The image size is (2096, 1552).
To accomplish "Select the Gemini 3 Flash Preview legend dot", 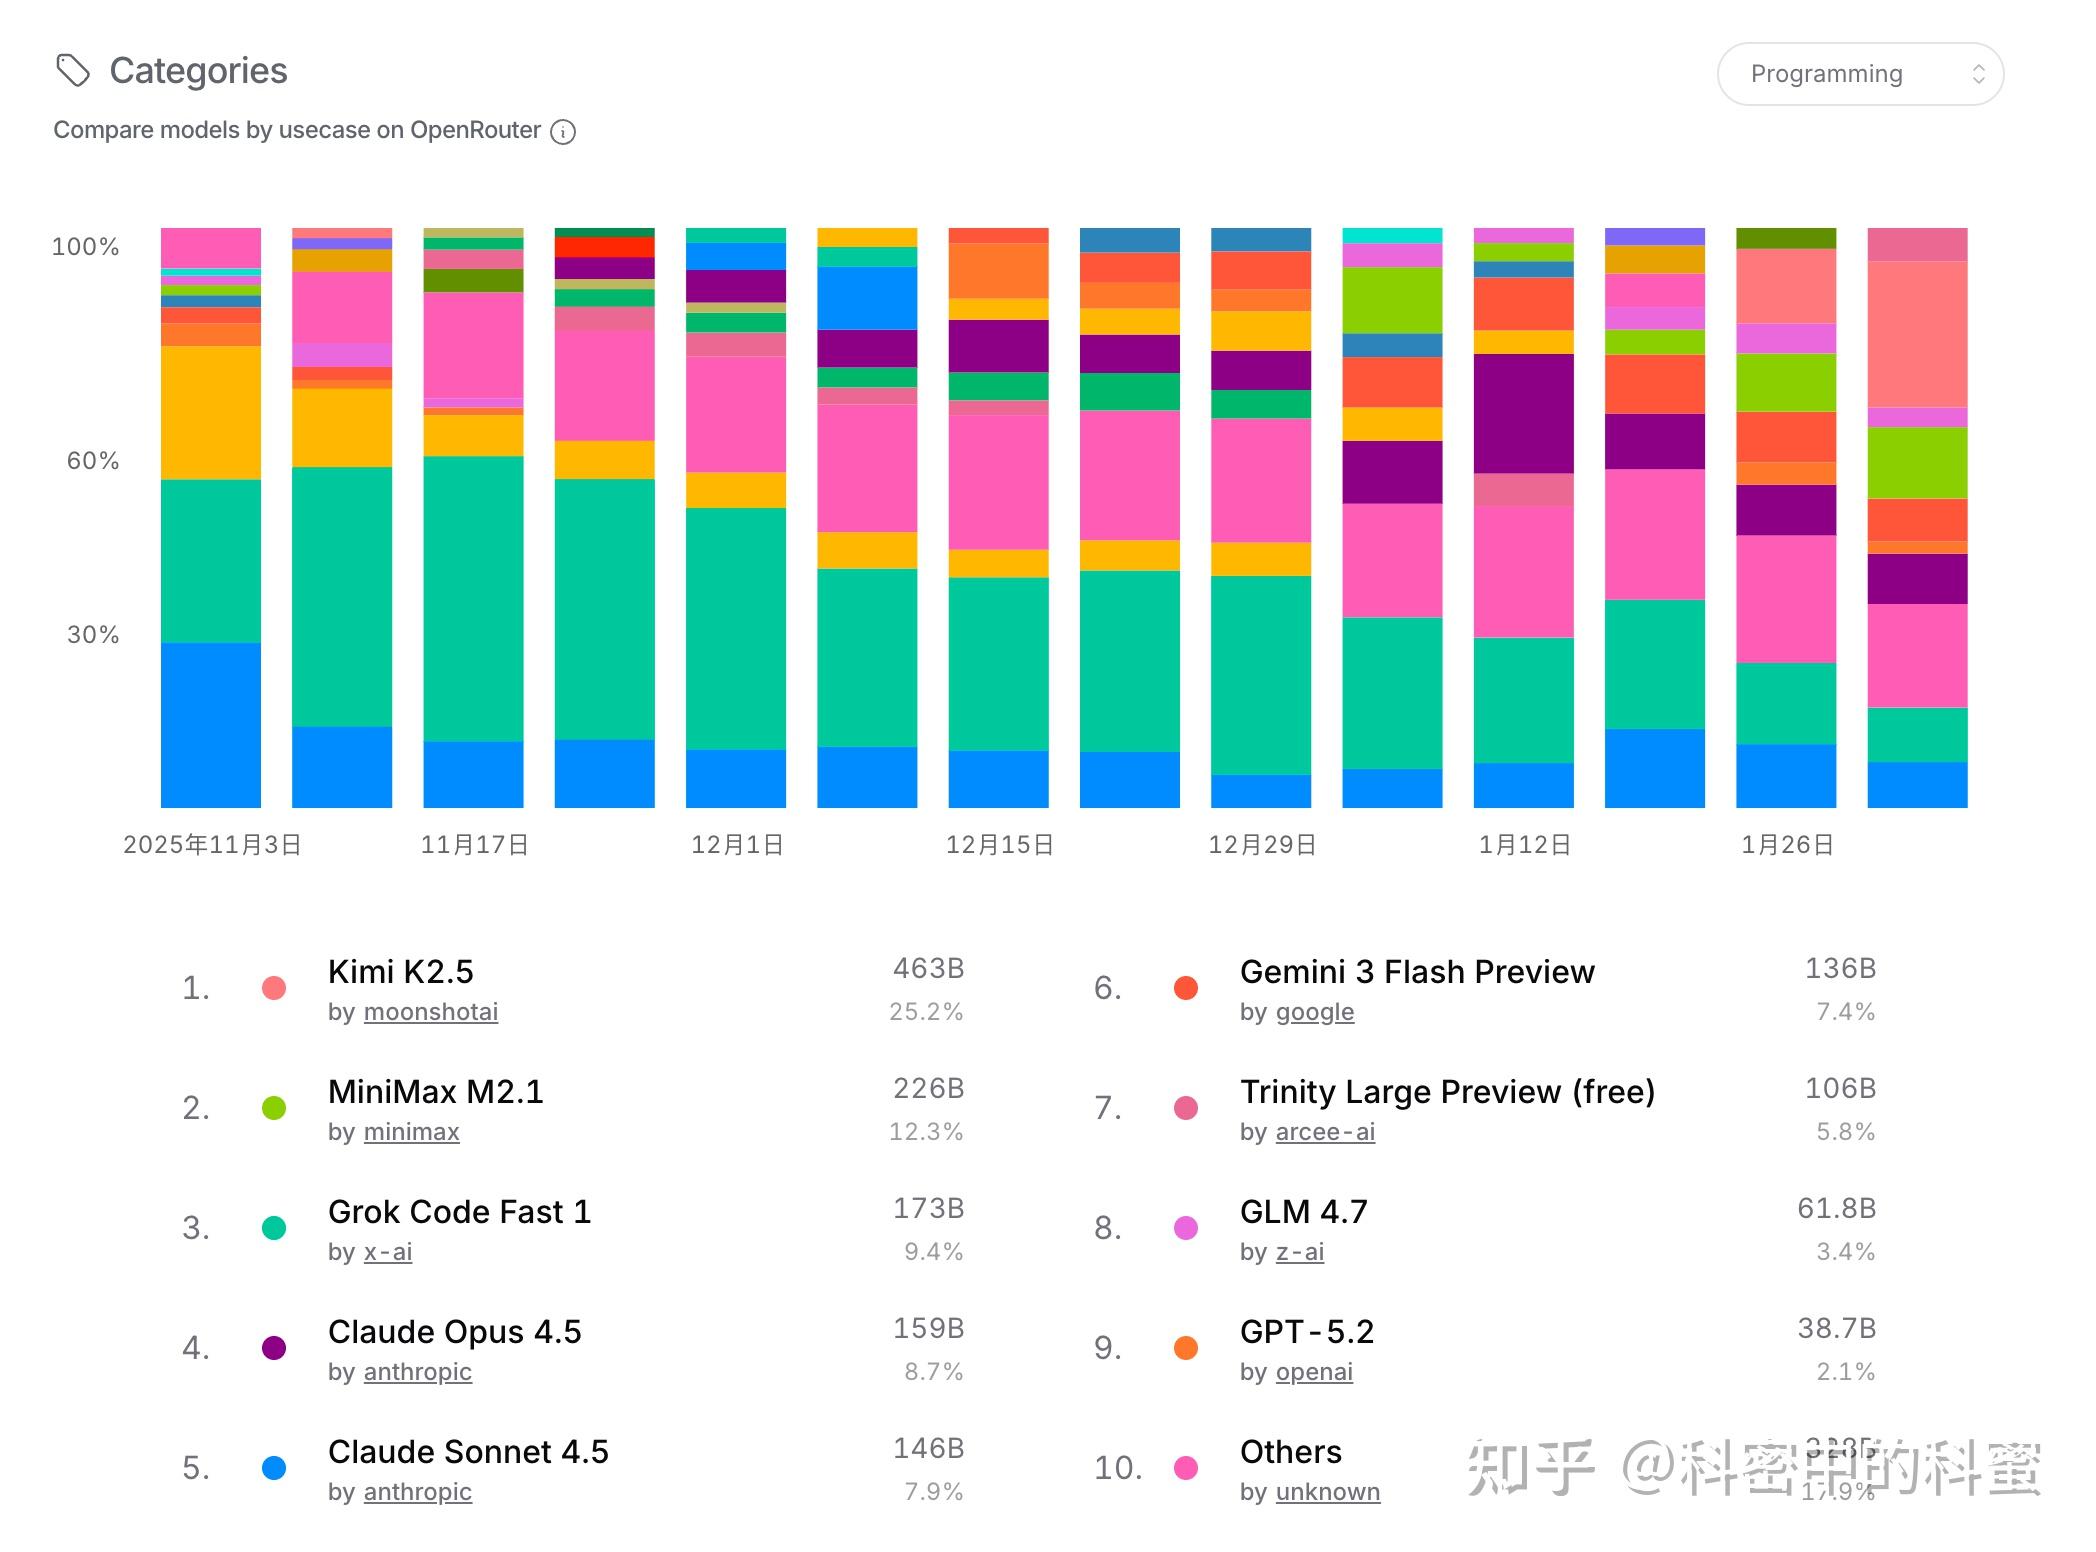I will pyautogui.click(x=1185, y=988).
